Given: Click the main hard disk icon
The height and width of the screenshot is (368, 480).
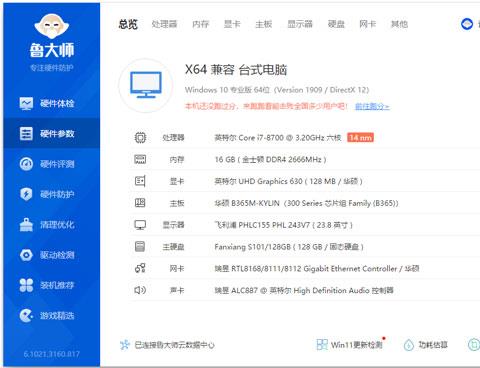Looking at the screenshot, I should pos(140,247).
